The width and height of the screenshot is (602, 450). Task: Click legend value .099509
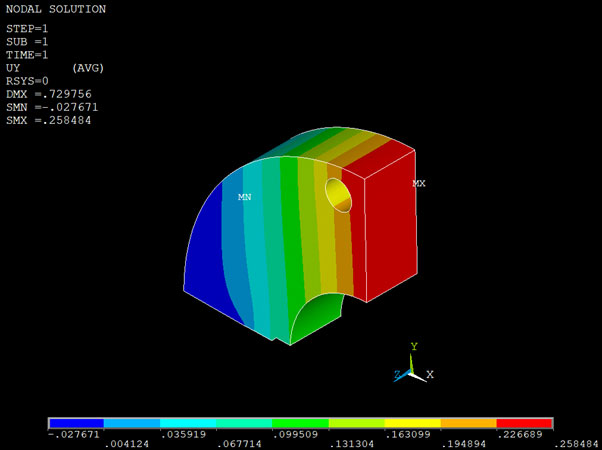tap(295, 435)
